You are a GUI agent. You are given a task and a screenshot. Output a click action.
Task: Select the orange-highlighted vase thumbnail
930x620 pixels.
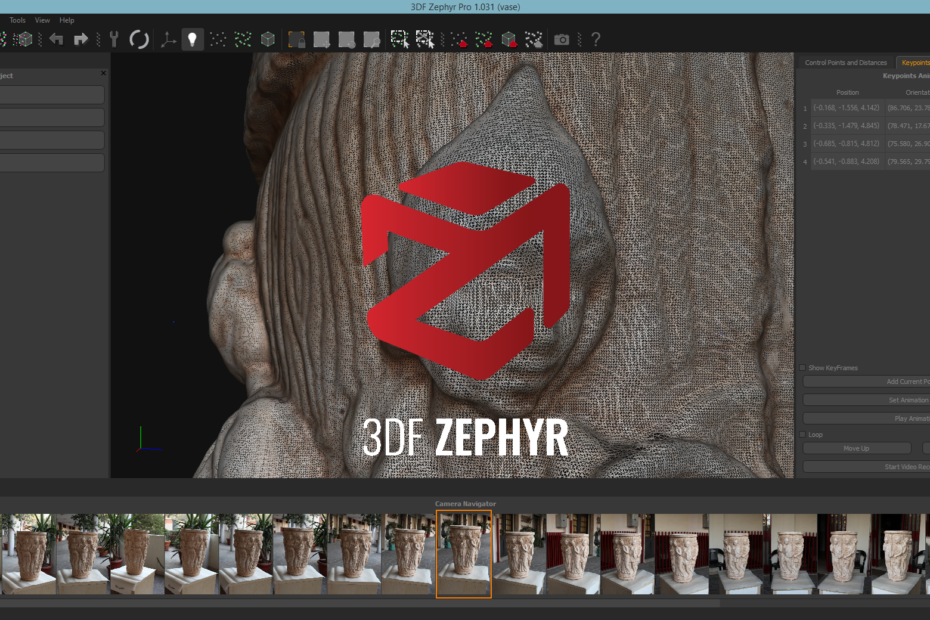(x=464, y=554)
